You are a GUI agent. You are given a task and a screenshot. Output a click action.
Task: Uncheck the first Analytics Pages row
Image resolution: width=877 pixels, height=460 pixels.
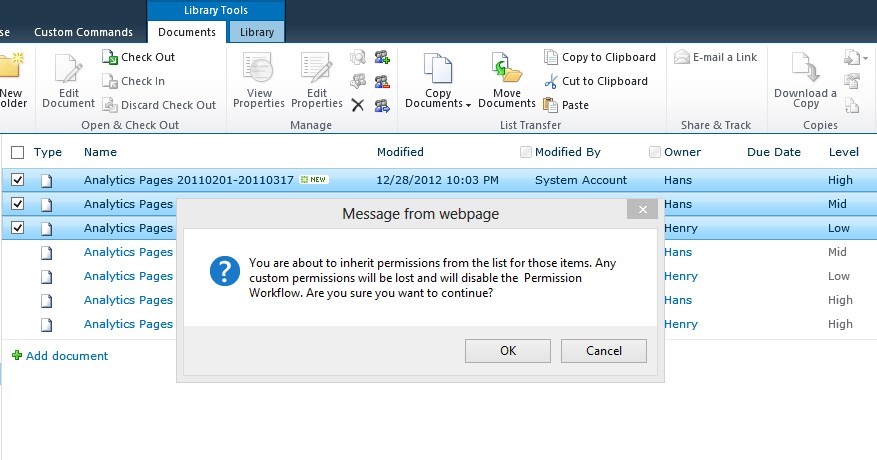(18, 180)
